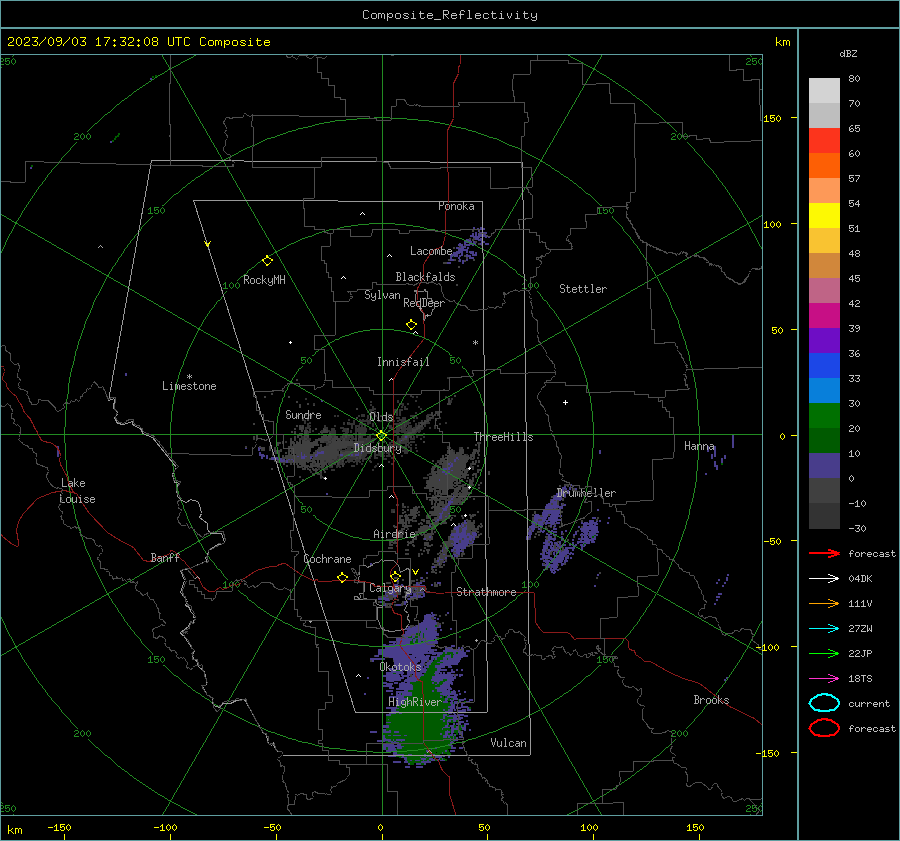
Task: Click the Innisfail city label
Action: pyautogui.click(x=403, y=362)
